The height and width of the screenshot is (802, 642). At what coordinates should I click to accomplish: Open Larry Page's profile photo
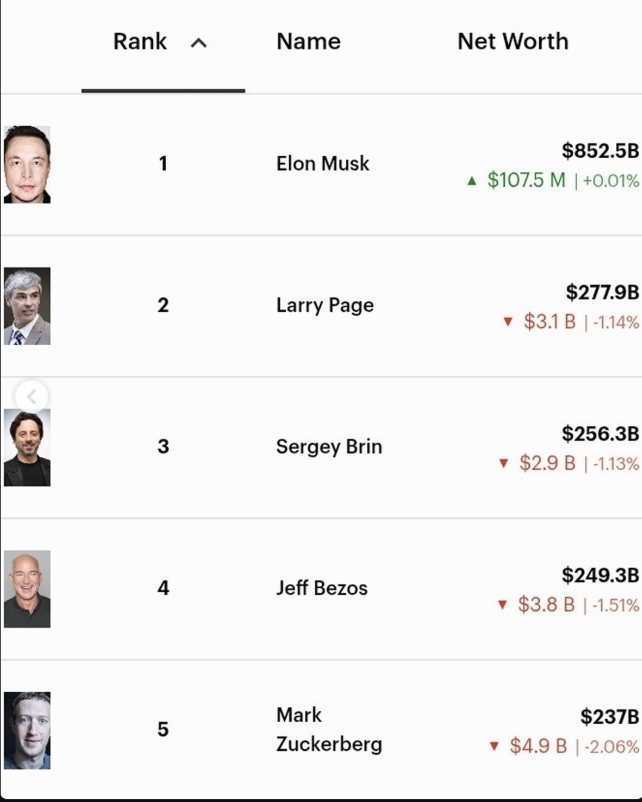[x=27, y=306]
